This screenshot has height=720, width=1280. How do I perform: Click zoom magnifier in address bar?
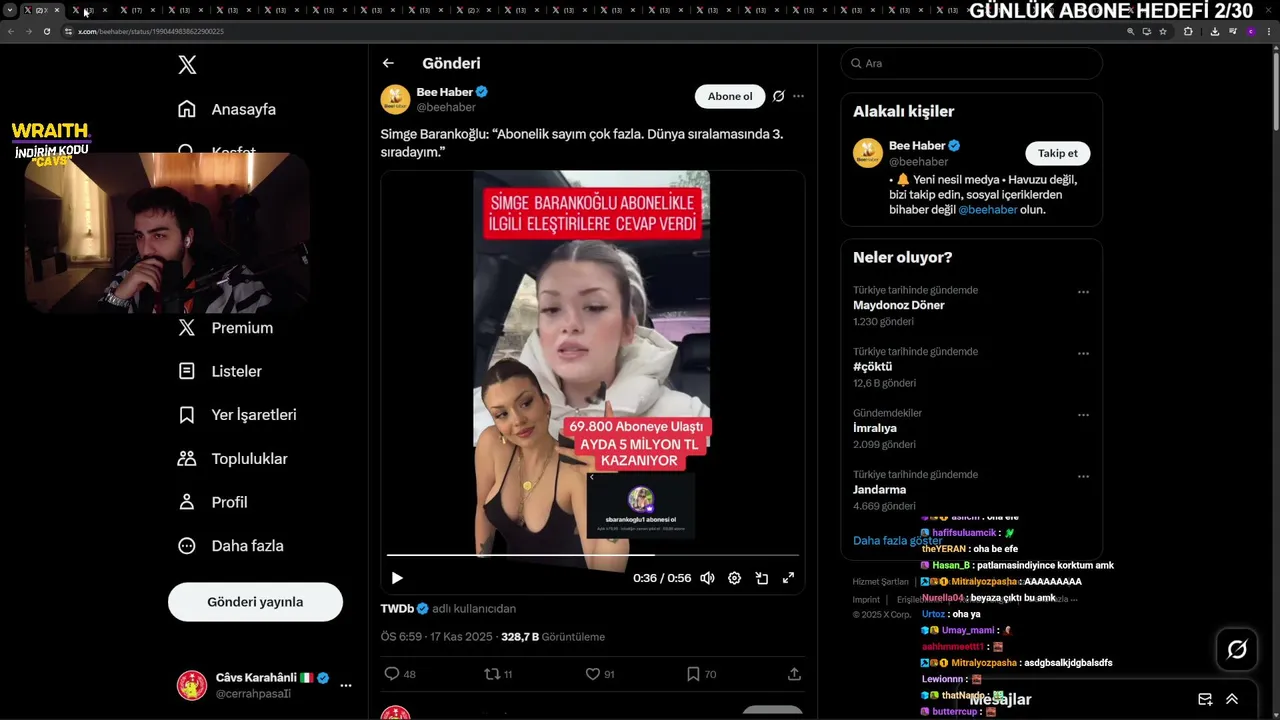coord(1131,31)
